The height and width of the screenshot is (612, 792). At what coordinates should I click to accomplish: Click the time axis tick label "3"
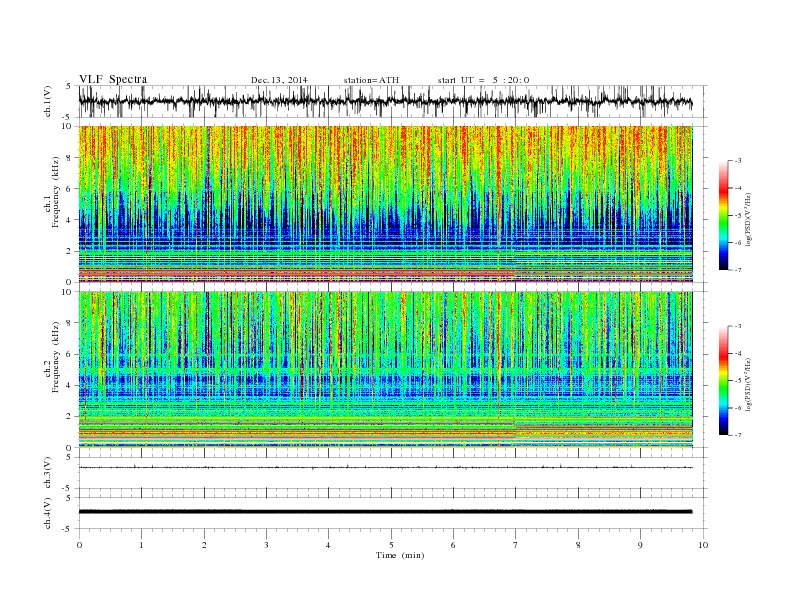266,545
